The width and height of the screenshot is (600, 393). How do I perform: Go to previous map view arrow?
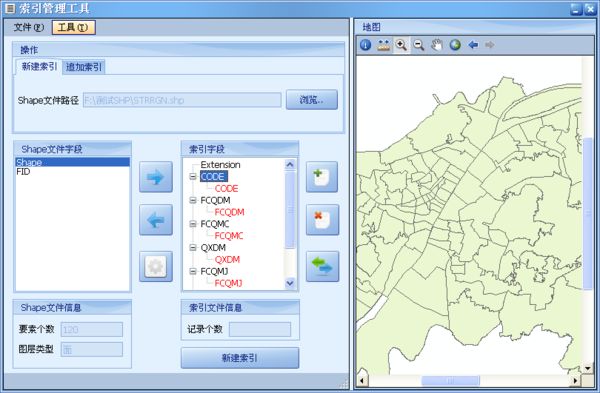473,45
